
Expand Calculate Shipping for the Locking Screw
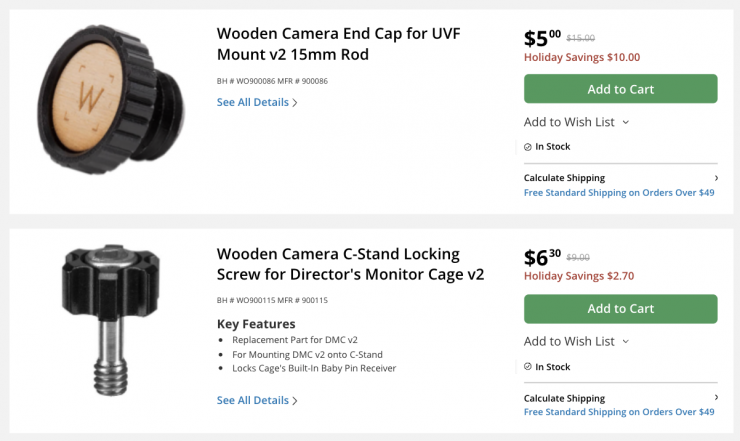point(564,398)
